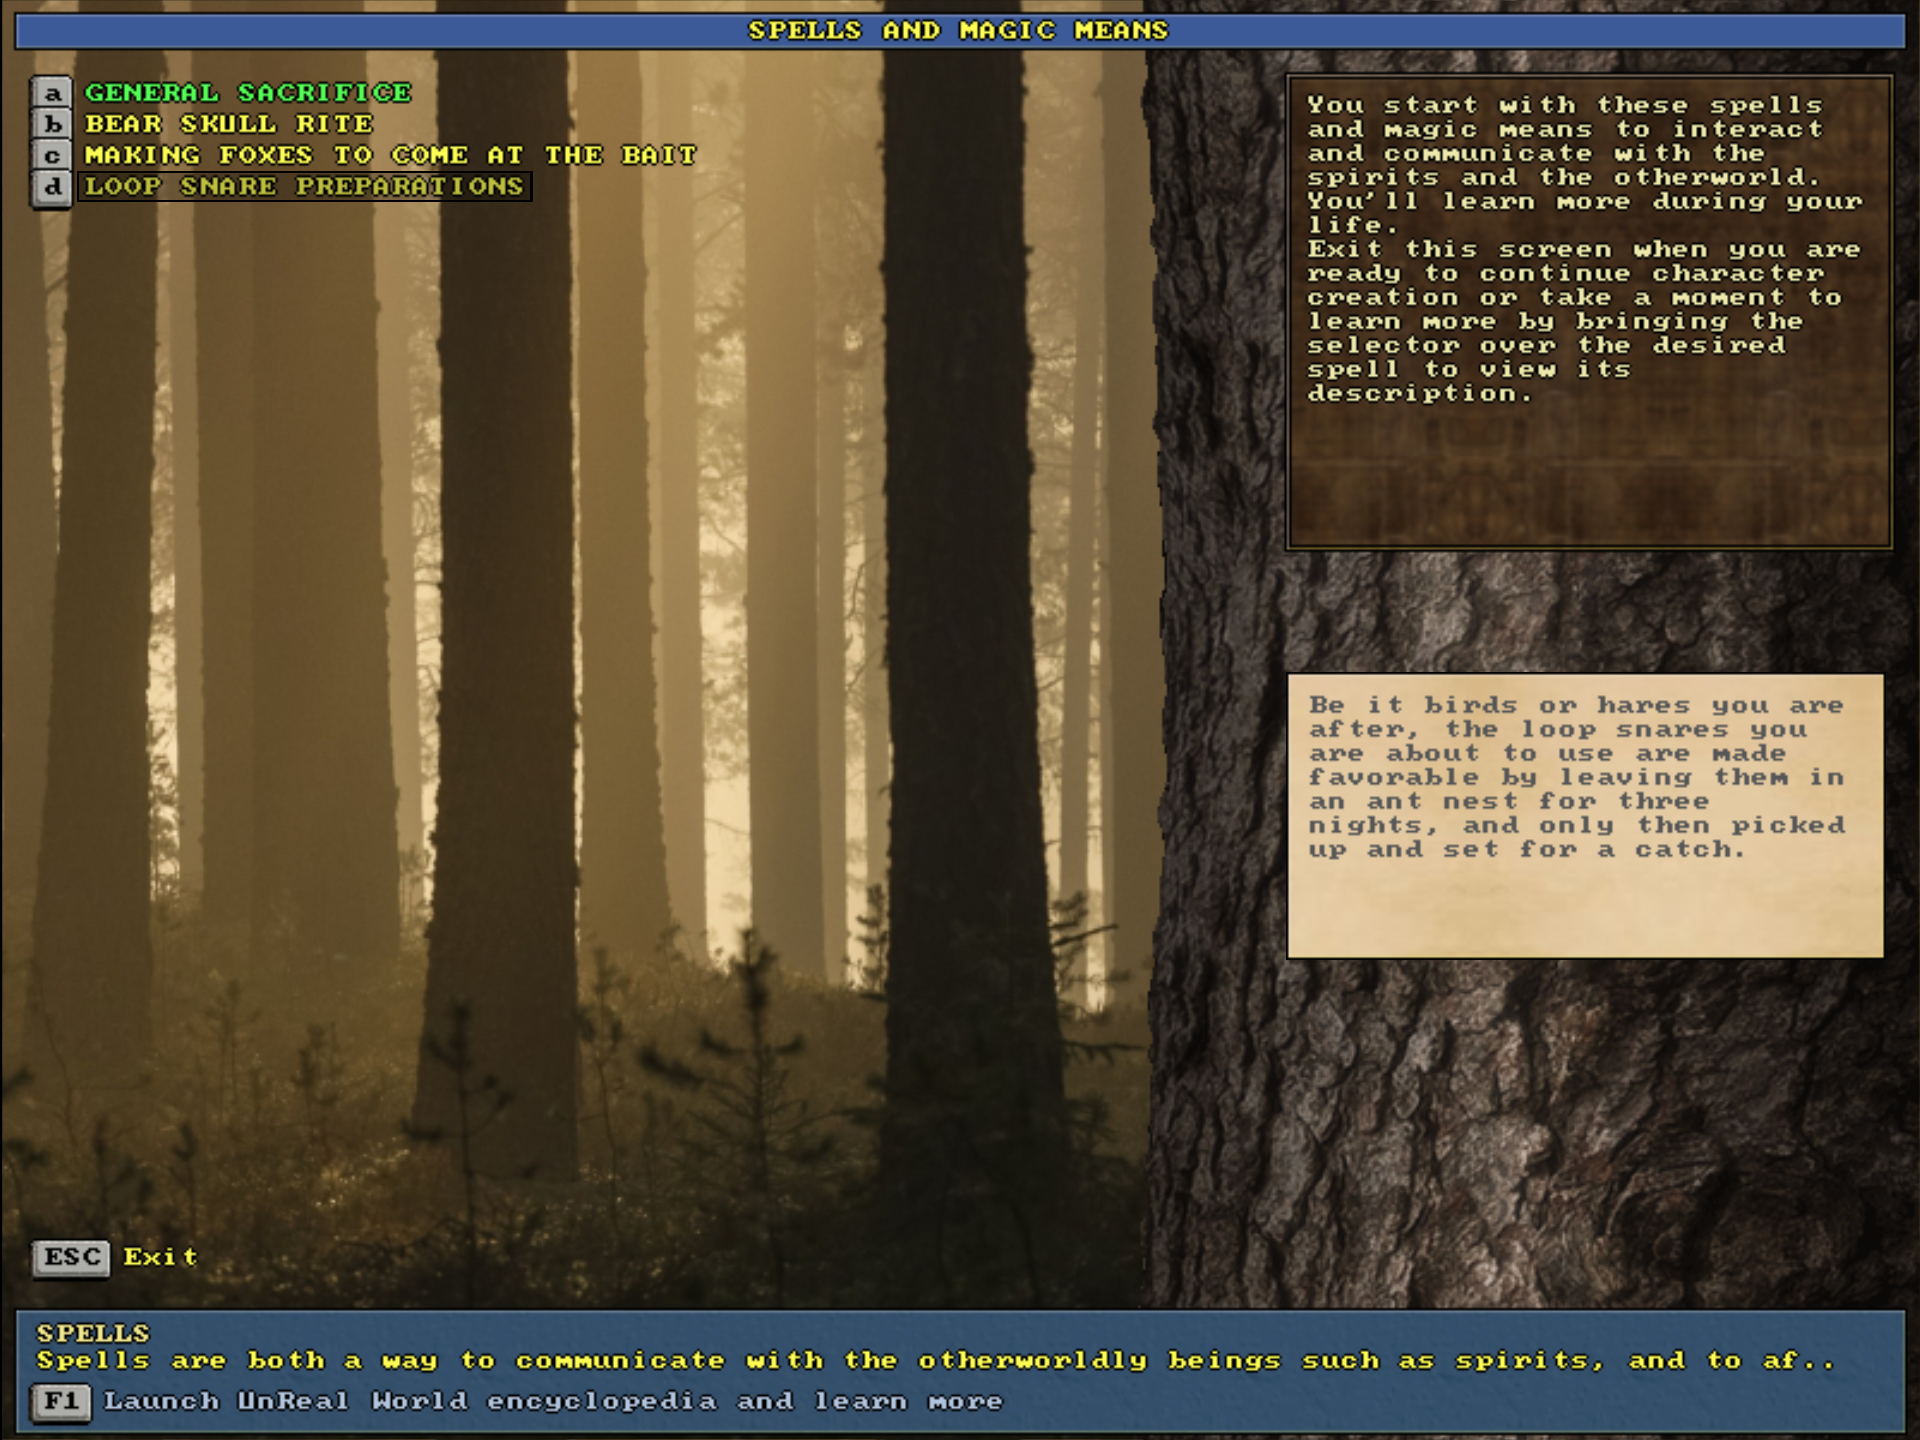Click the SPELLS heading in bottom panel

click(x=93, y=1333)
